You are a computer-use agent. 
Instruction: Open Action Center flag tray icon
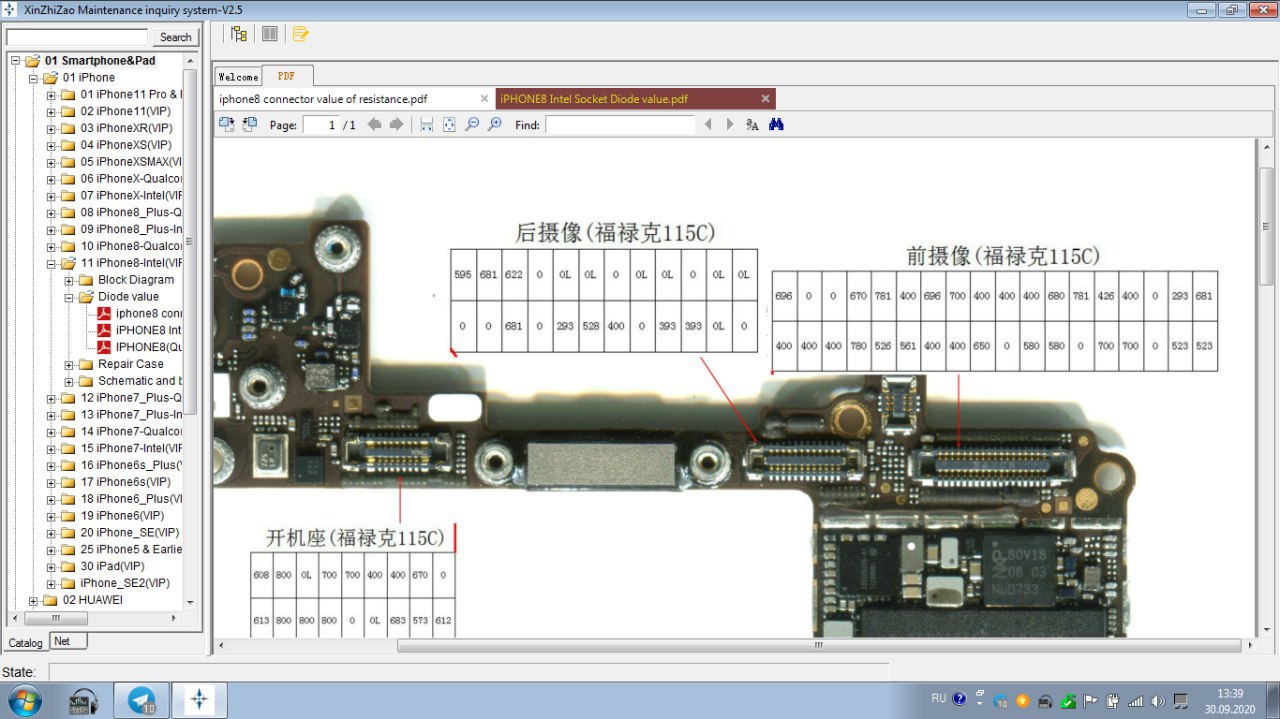[1091, 700]
